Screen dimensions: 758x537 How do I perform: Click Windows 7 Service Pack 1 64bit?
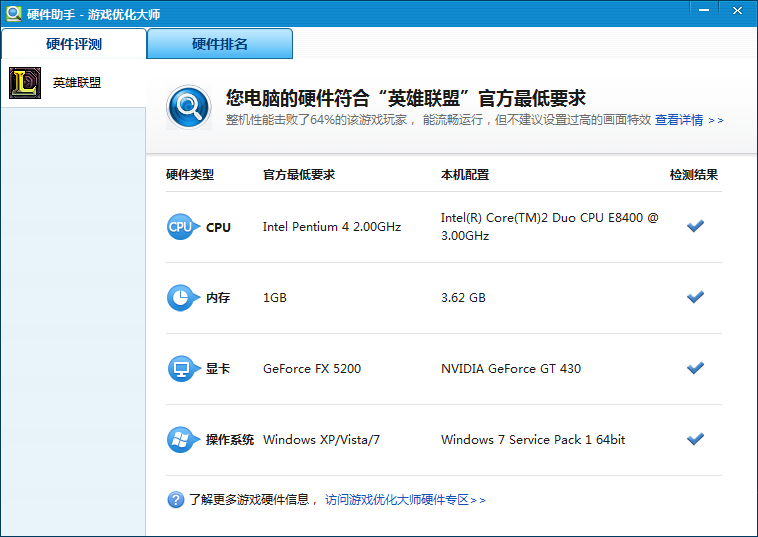pos(533,439)
